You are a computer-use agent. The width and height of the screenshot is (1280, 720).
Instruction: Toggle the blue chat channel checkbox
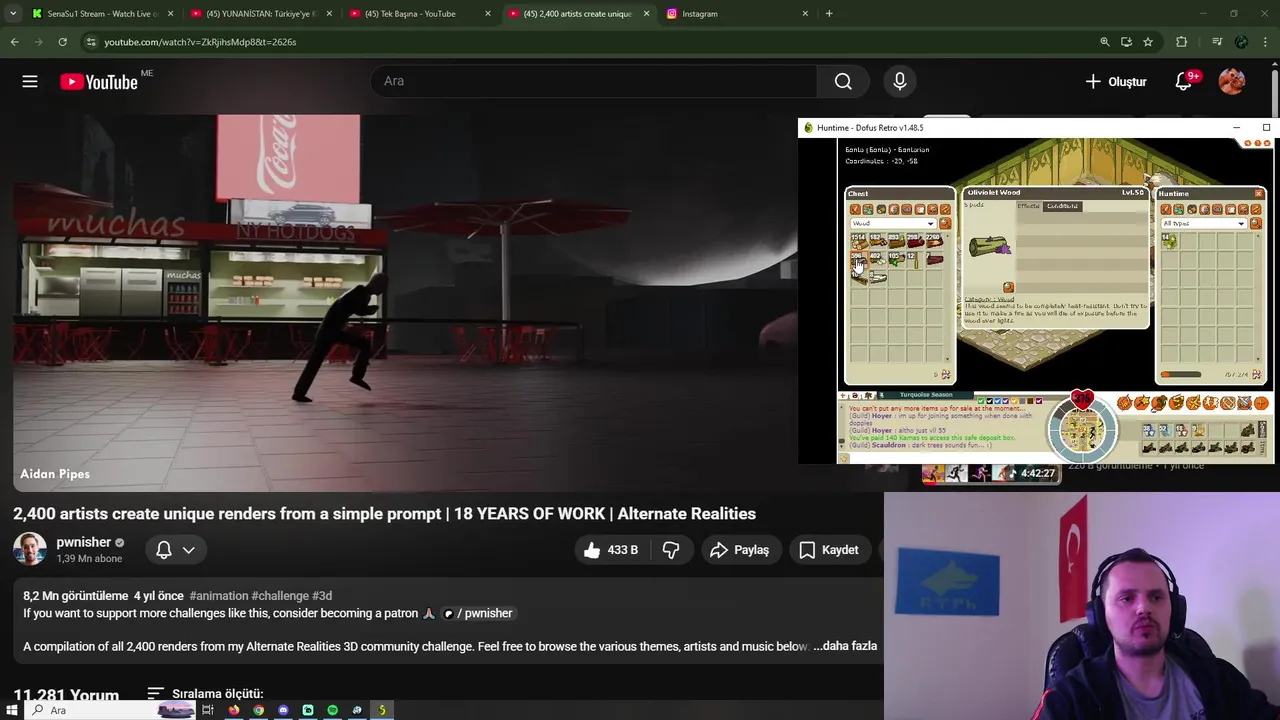[998, 401]
